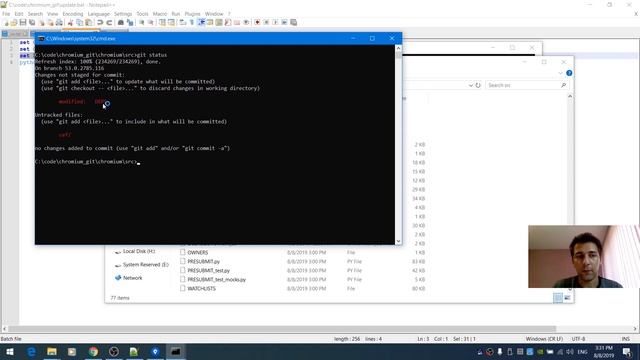Expand Explorer address bar history dropdown
Viewport: 640px width, 360px height.
tap(471, 85)
